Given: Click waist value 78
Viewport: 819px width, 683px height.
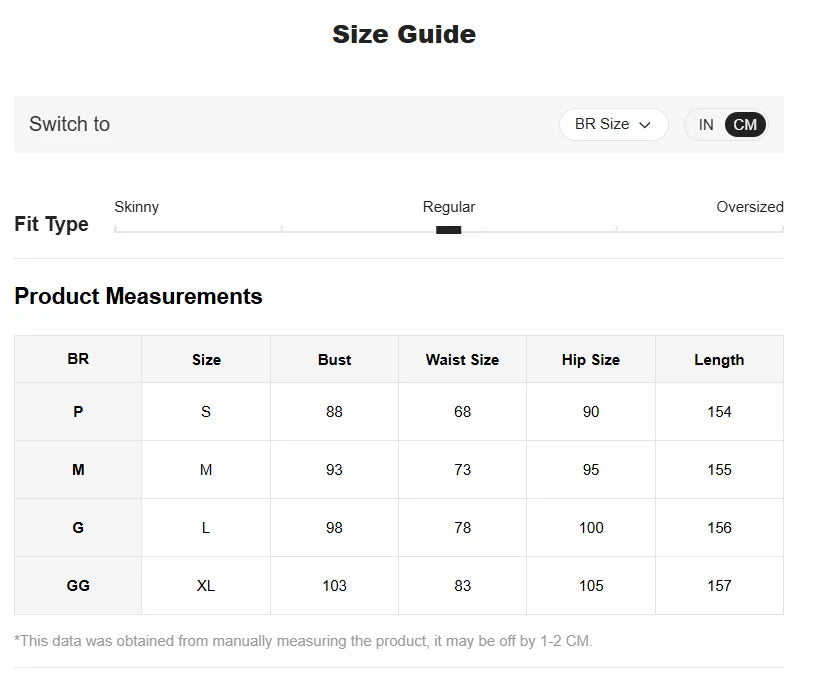Looking at the screenshot, I should (462, 527).
